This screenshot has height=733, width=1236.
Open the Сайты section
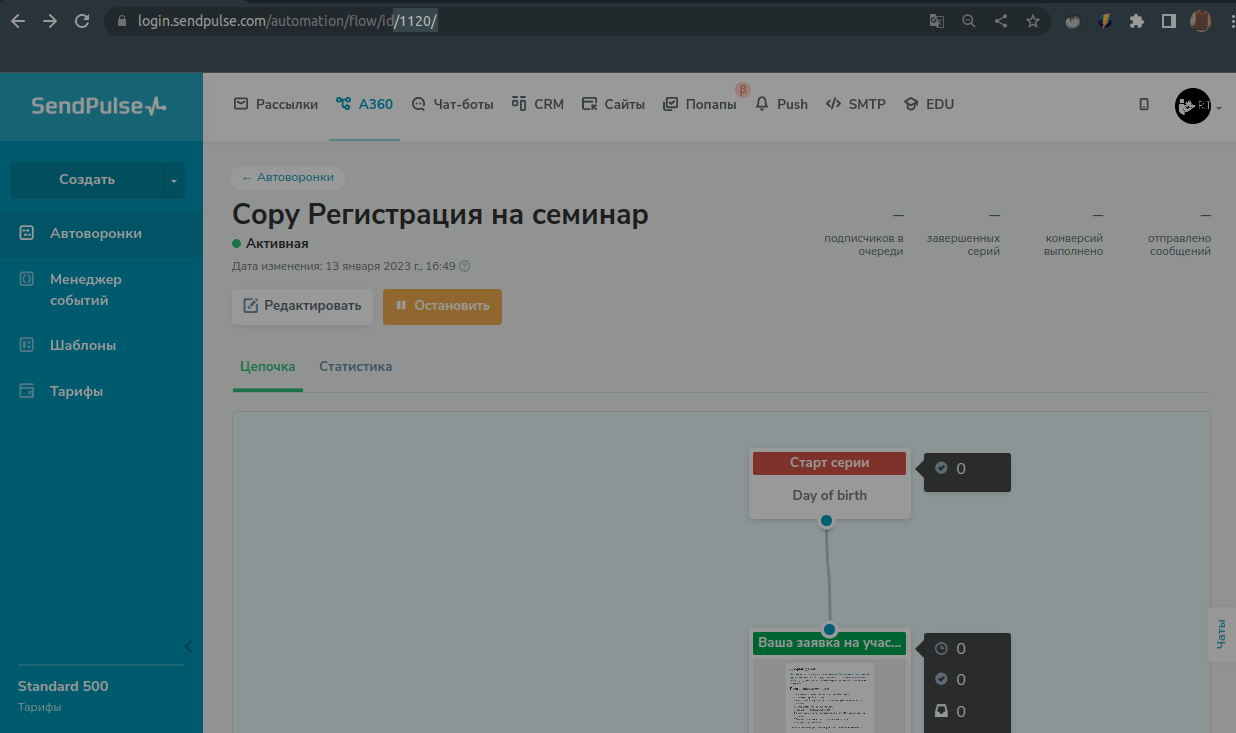(613, 104)
